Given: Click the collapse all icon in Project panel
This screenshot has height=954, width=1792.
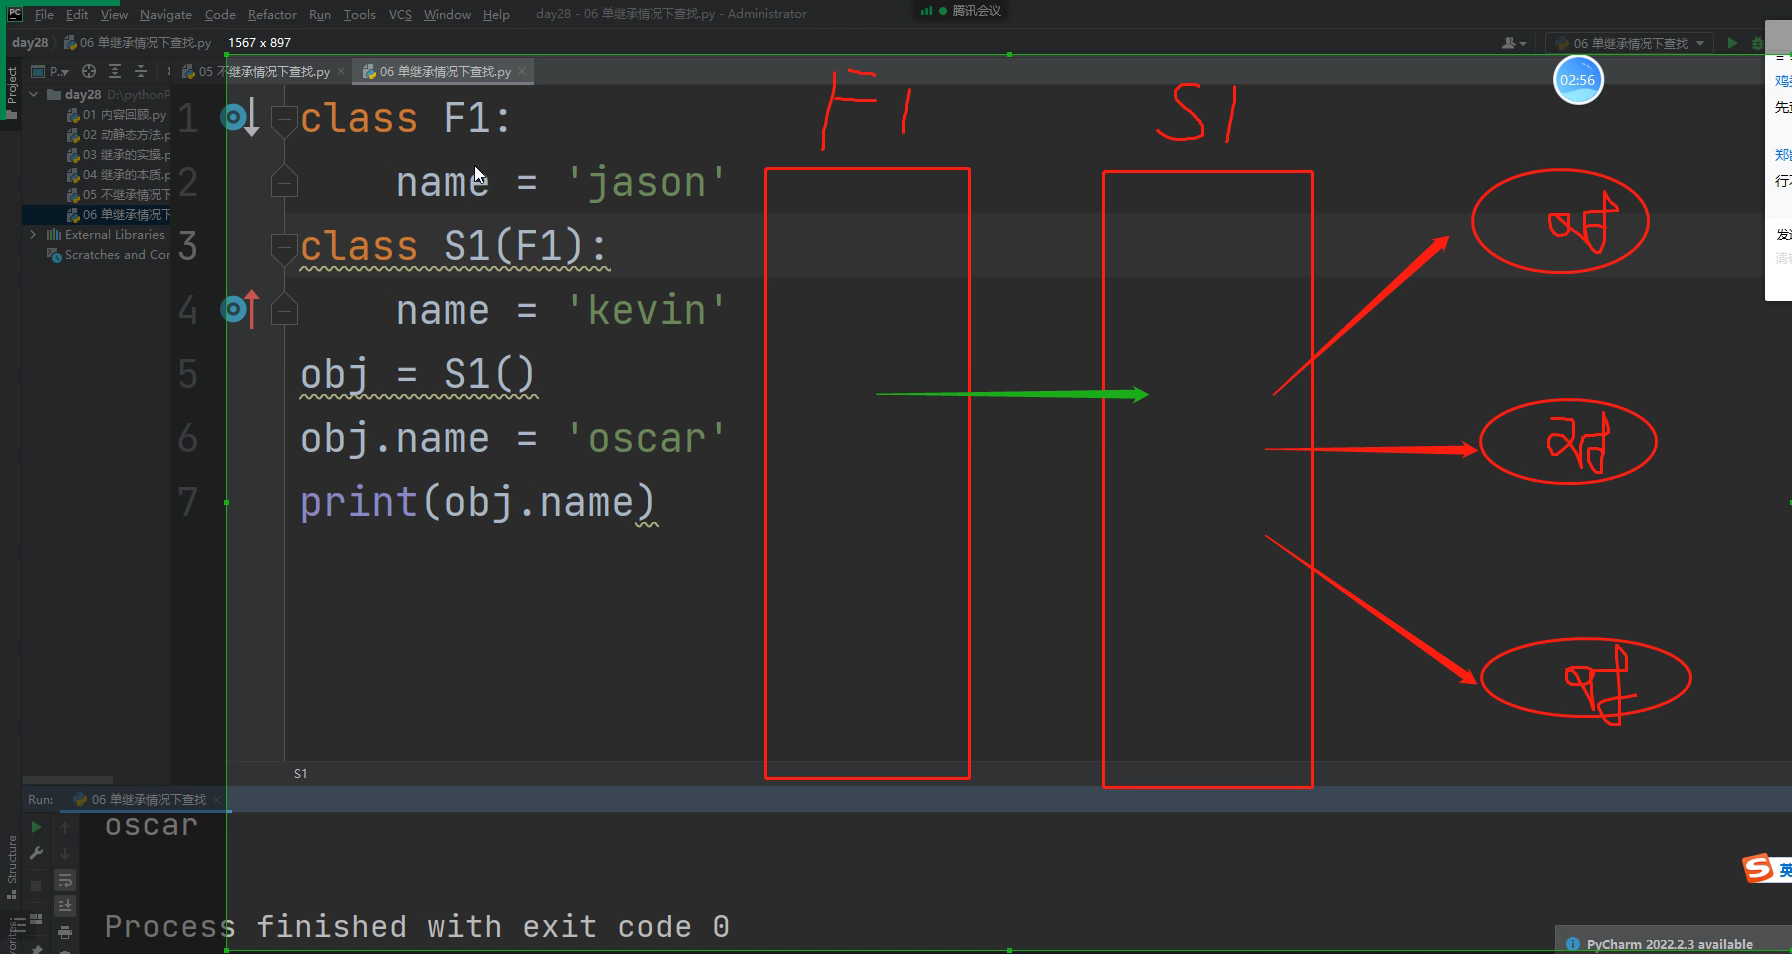Looking at the screenshot, I should pyautogui.click(x=141, y=71).
